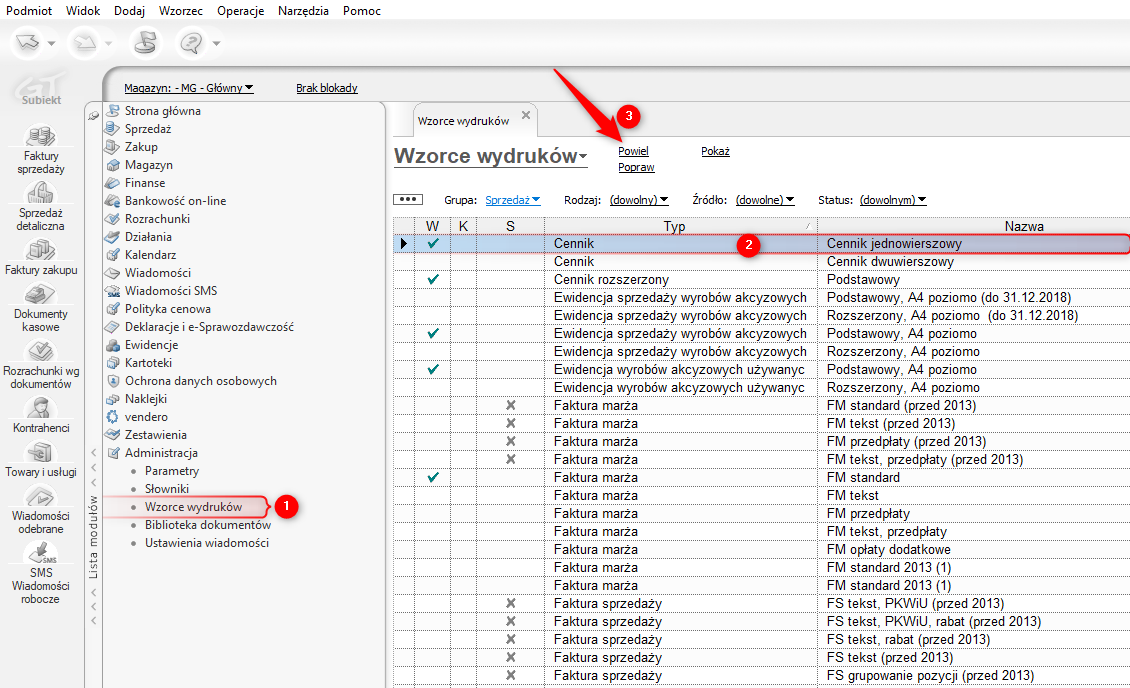Toggle W checkmark for FM standard row

pos(433,478)
